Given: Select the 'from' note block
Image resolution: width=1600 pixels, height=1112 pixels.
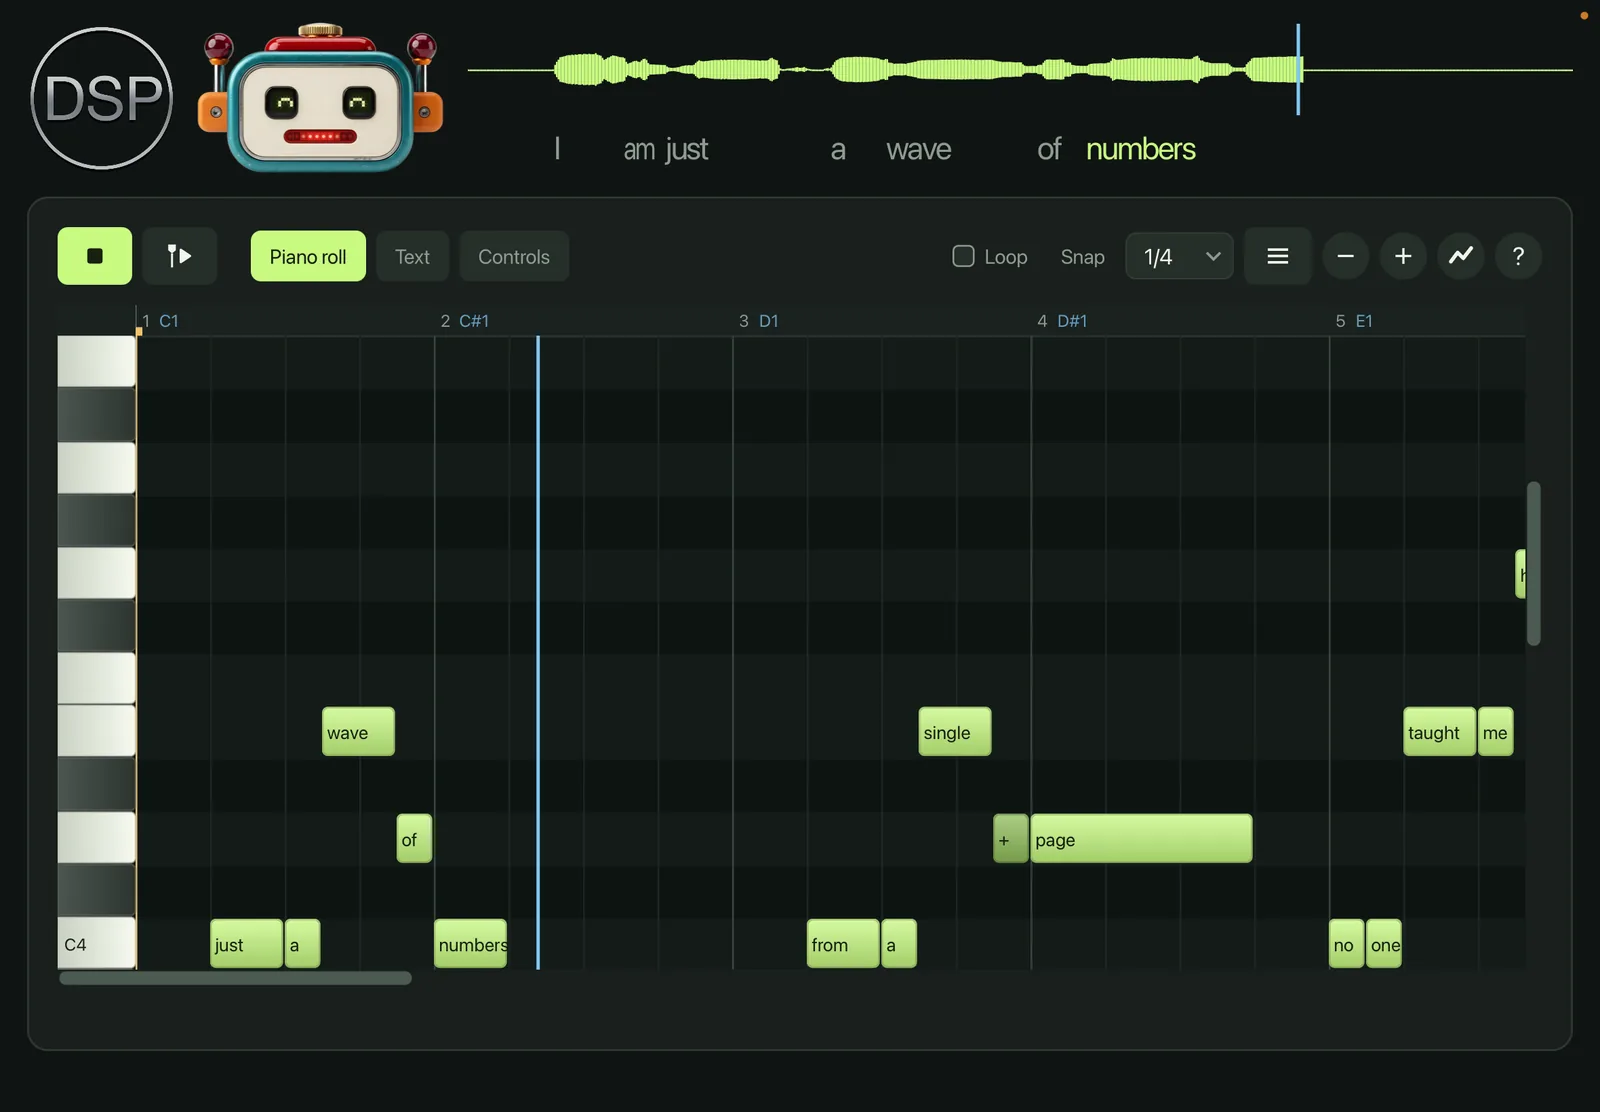Looking at the screenshot, I should pyautogui.click(x=843, y=944).
